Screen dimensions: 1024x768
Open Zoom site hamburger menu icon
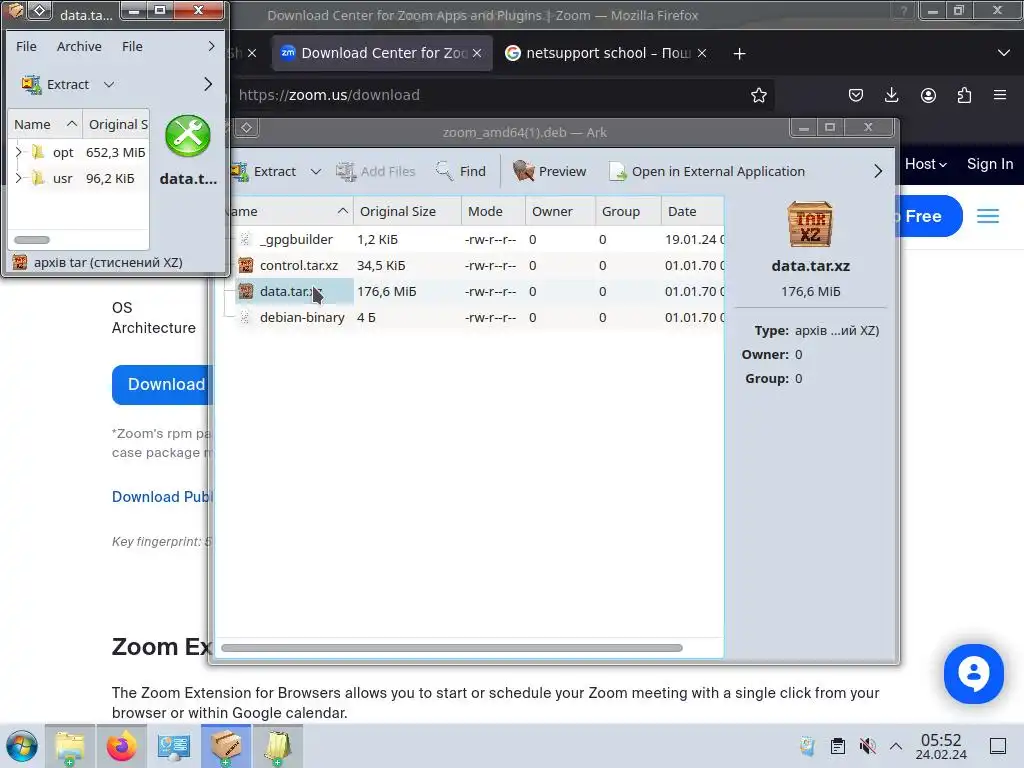point(987,216)
